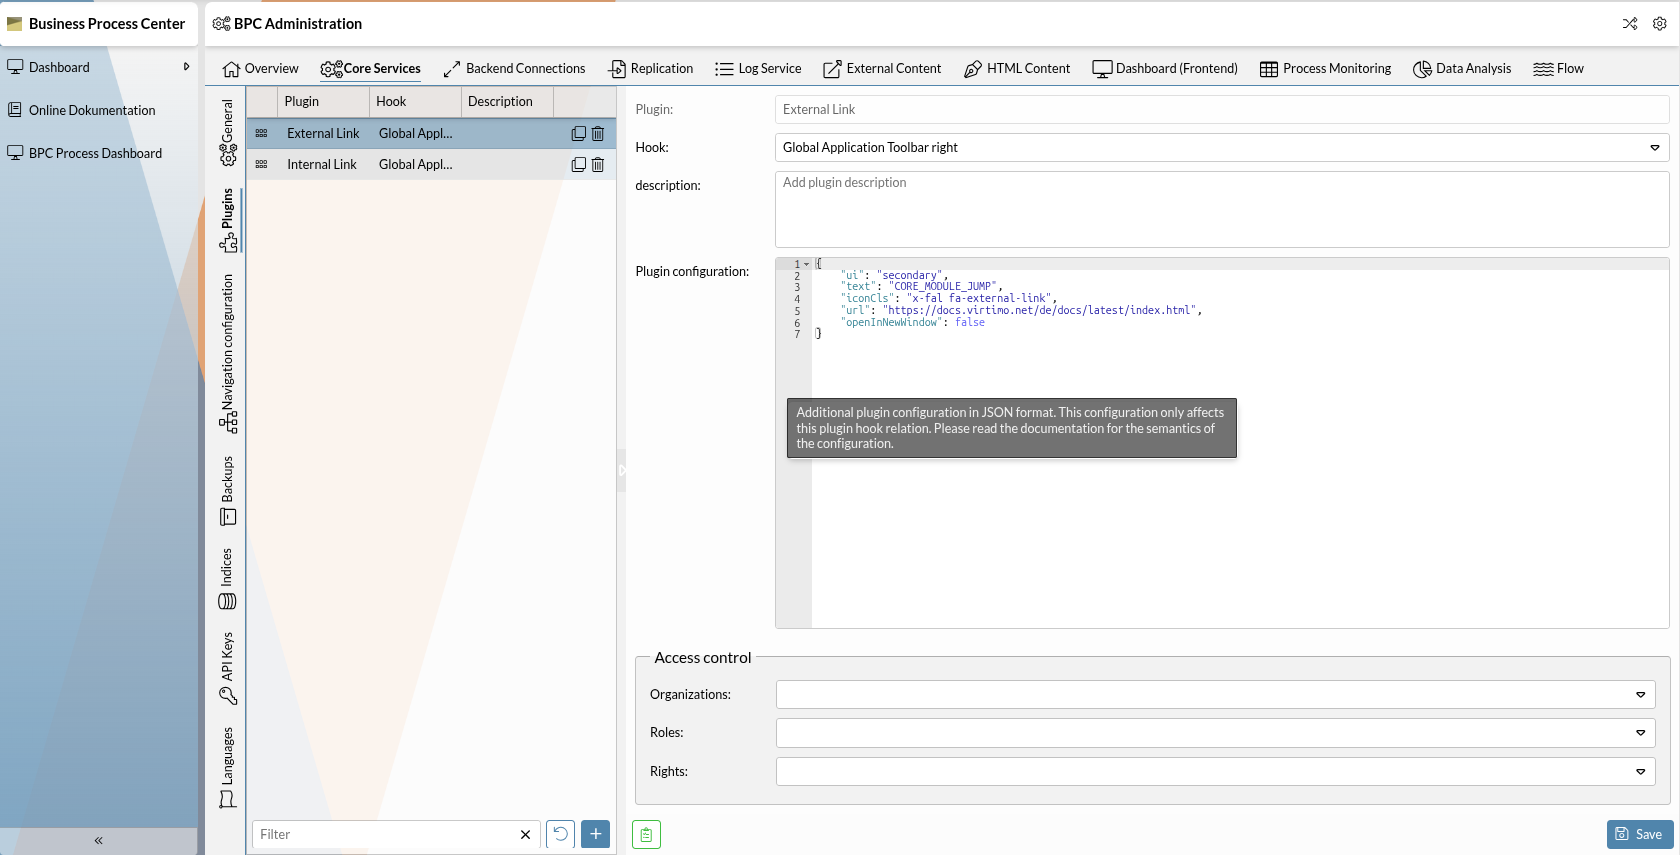Save the plugin configuration
Viewport: 1680px width, 855px height.
point(1639,834)
